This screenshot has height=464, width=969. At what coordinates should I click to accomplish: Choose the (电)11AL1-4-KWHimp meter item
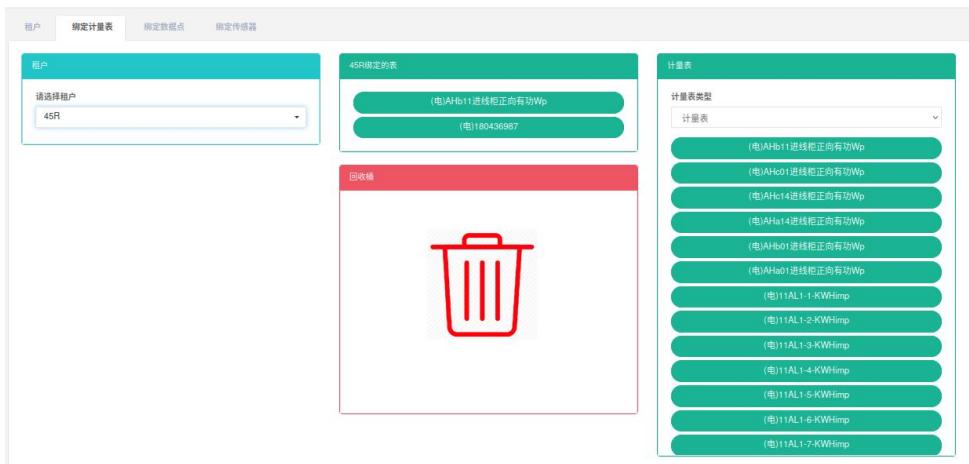[x=806, y=370]
